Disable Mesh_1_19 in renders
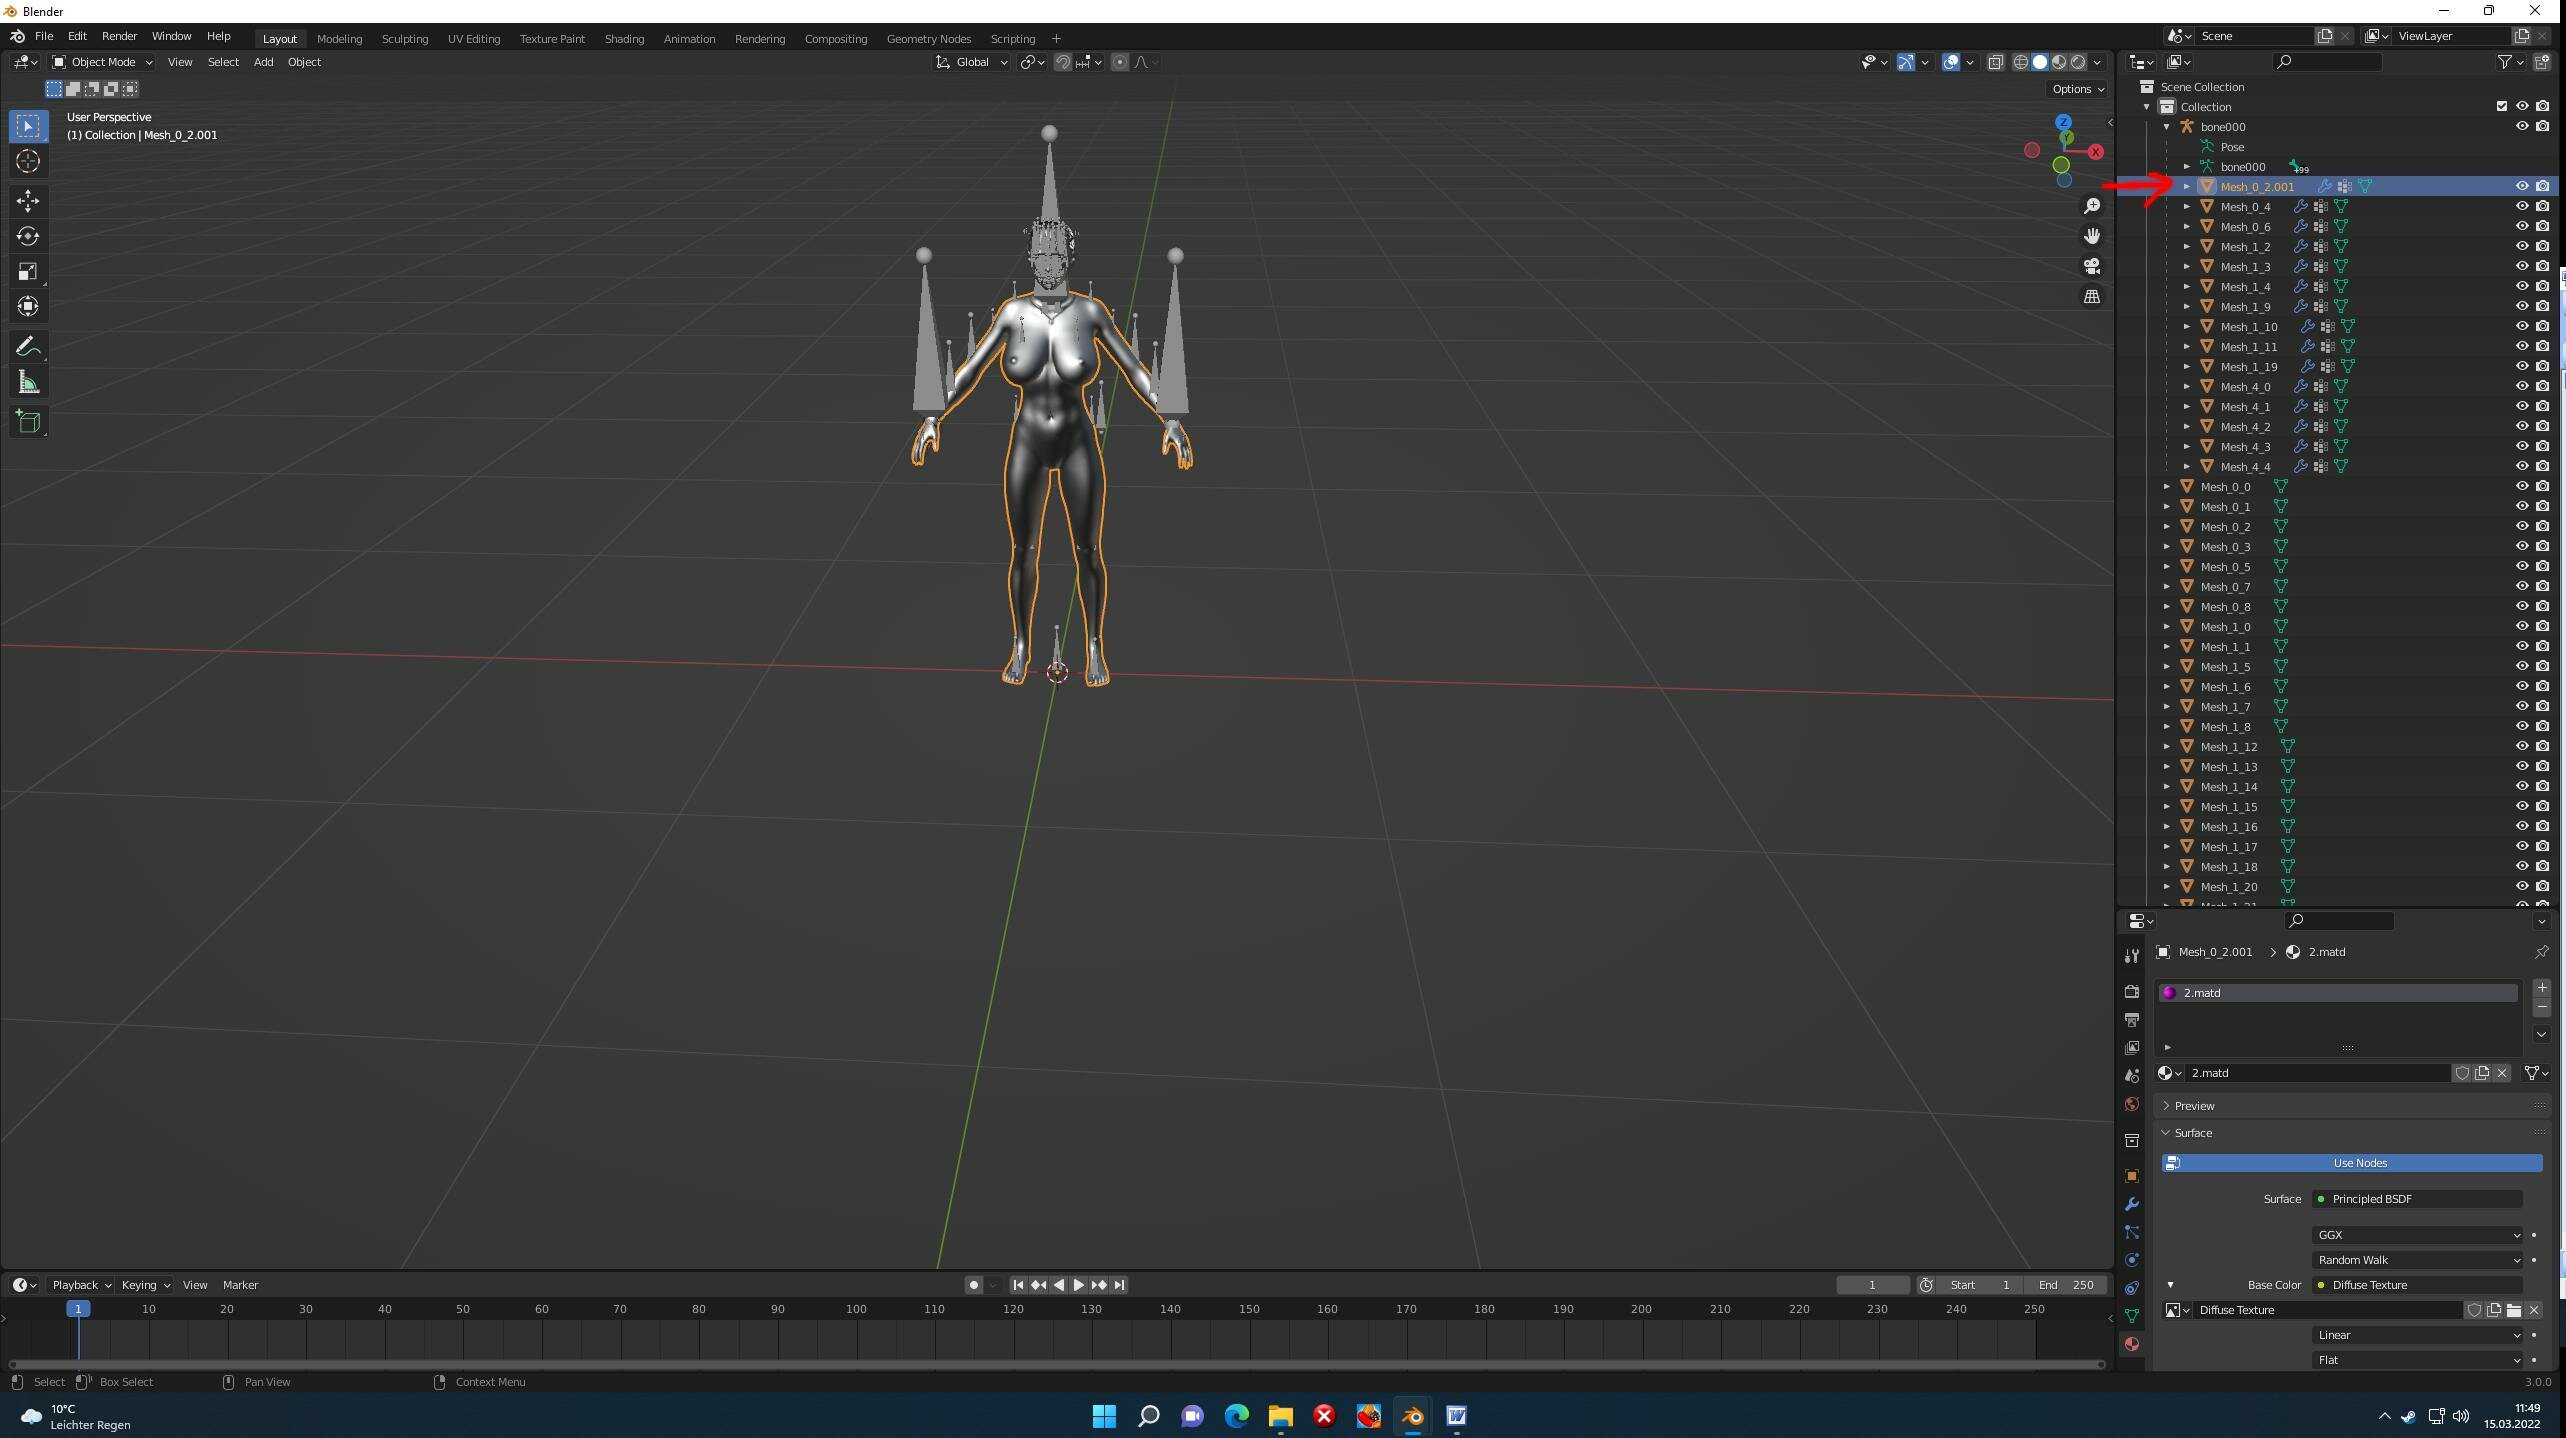 click(x=2543, y=366)
